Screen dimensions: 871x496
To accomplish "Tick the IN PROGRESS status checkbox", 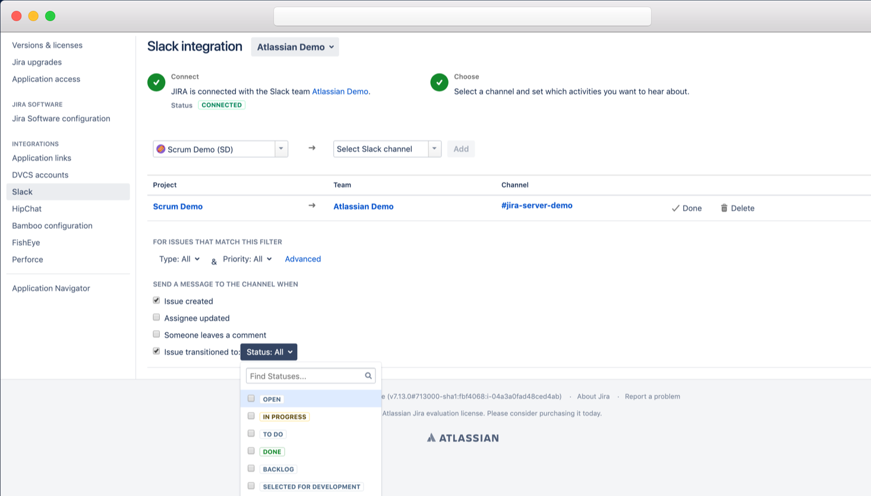I will click(251, 416).
